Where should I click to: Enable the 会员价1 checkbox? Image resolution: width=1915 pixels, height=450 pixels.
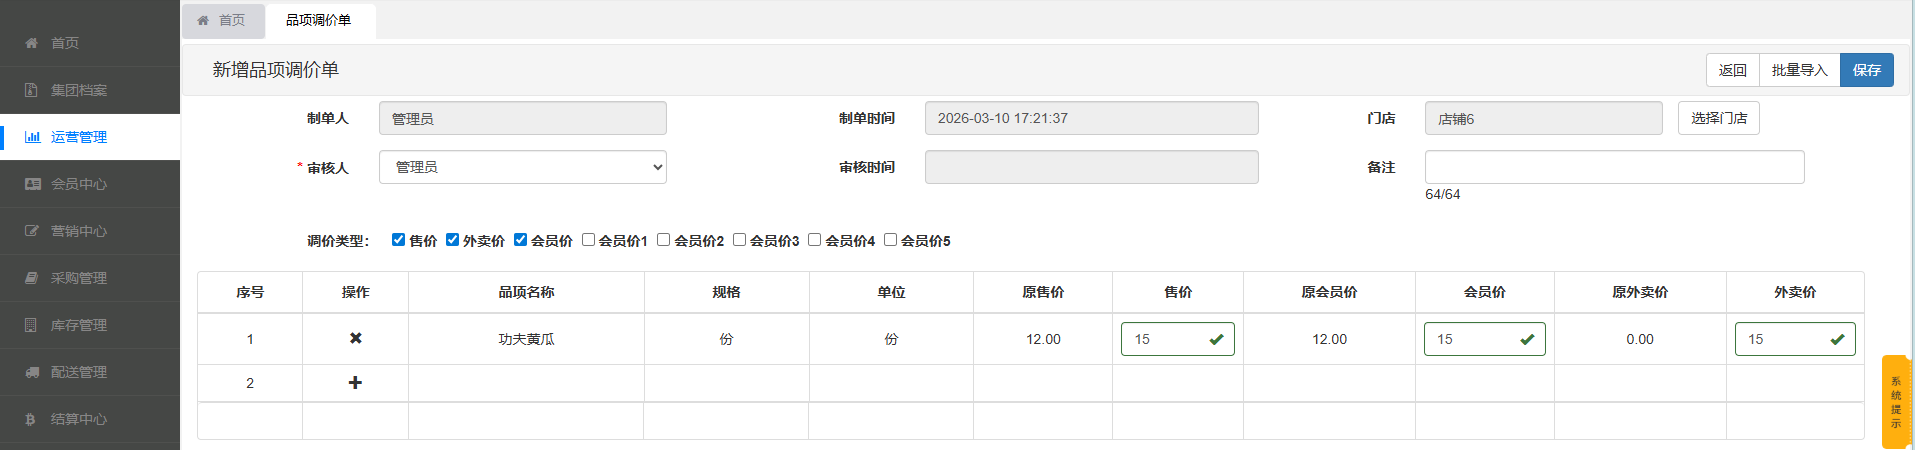tap(588, 240)
